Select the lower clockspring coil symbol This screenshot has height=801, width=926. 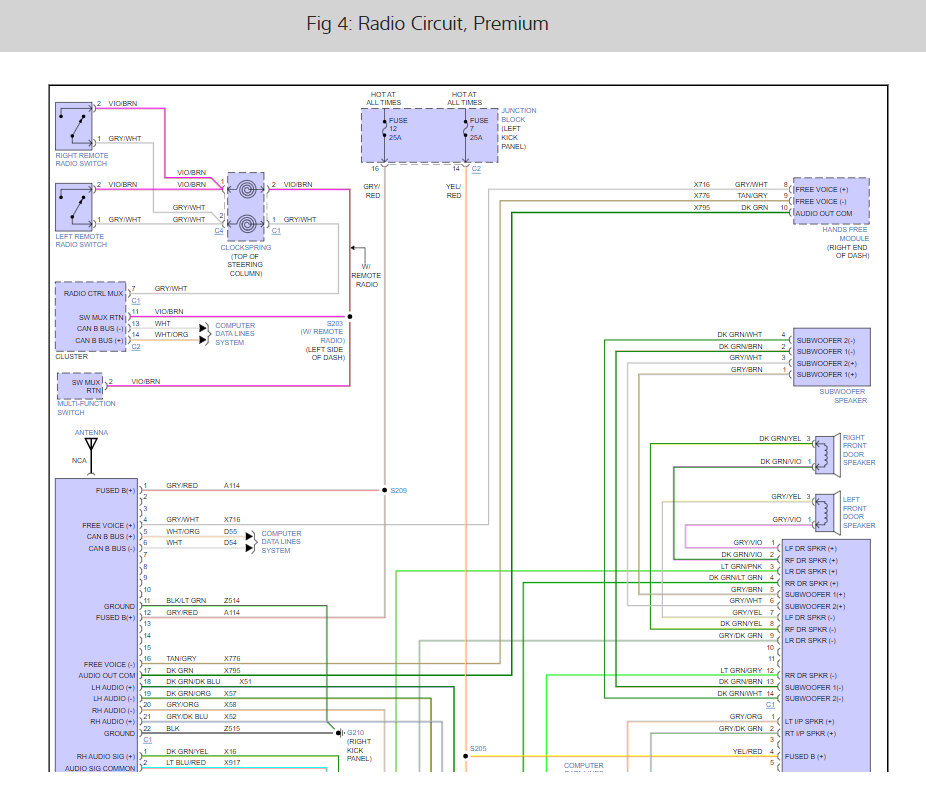coord(247,224)
